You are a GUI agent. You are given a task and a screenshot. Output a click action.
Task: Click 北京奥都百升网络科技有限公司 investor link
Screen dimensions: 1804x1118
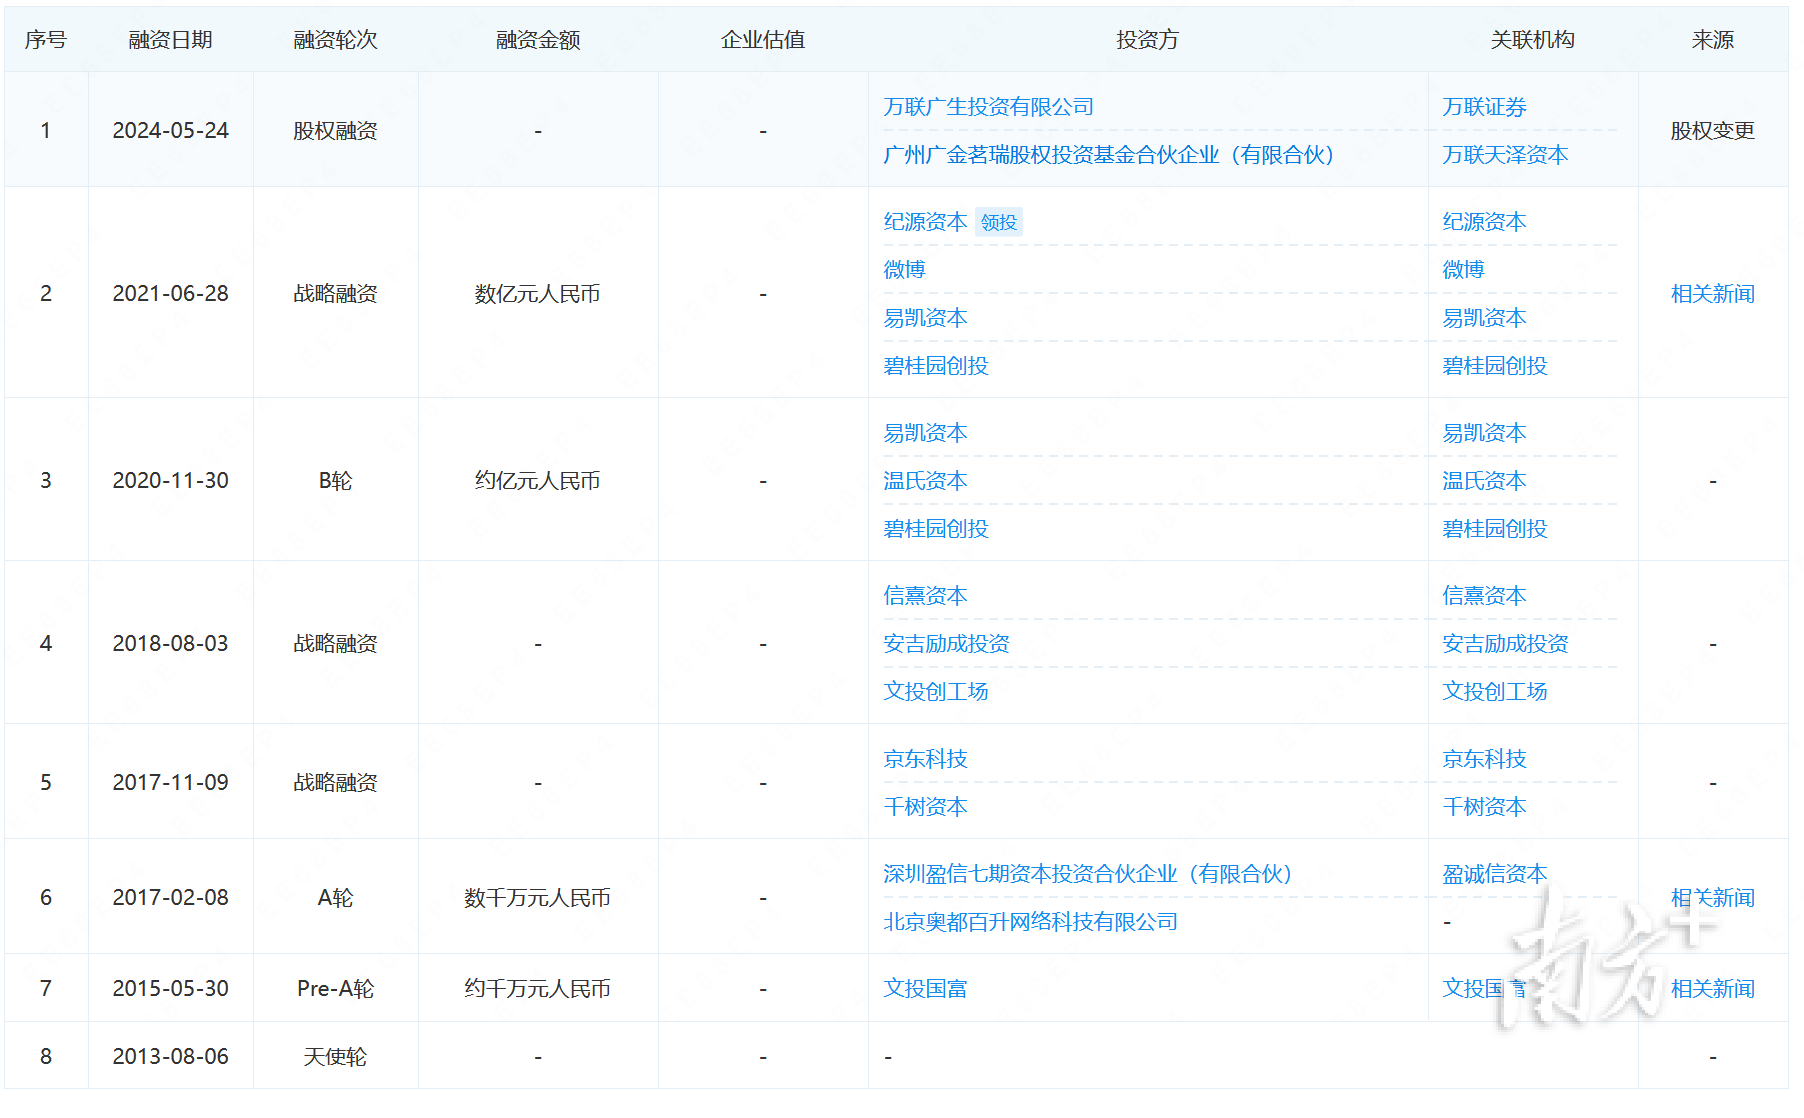click(1030, 922)
